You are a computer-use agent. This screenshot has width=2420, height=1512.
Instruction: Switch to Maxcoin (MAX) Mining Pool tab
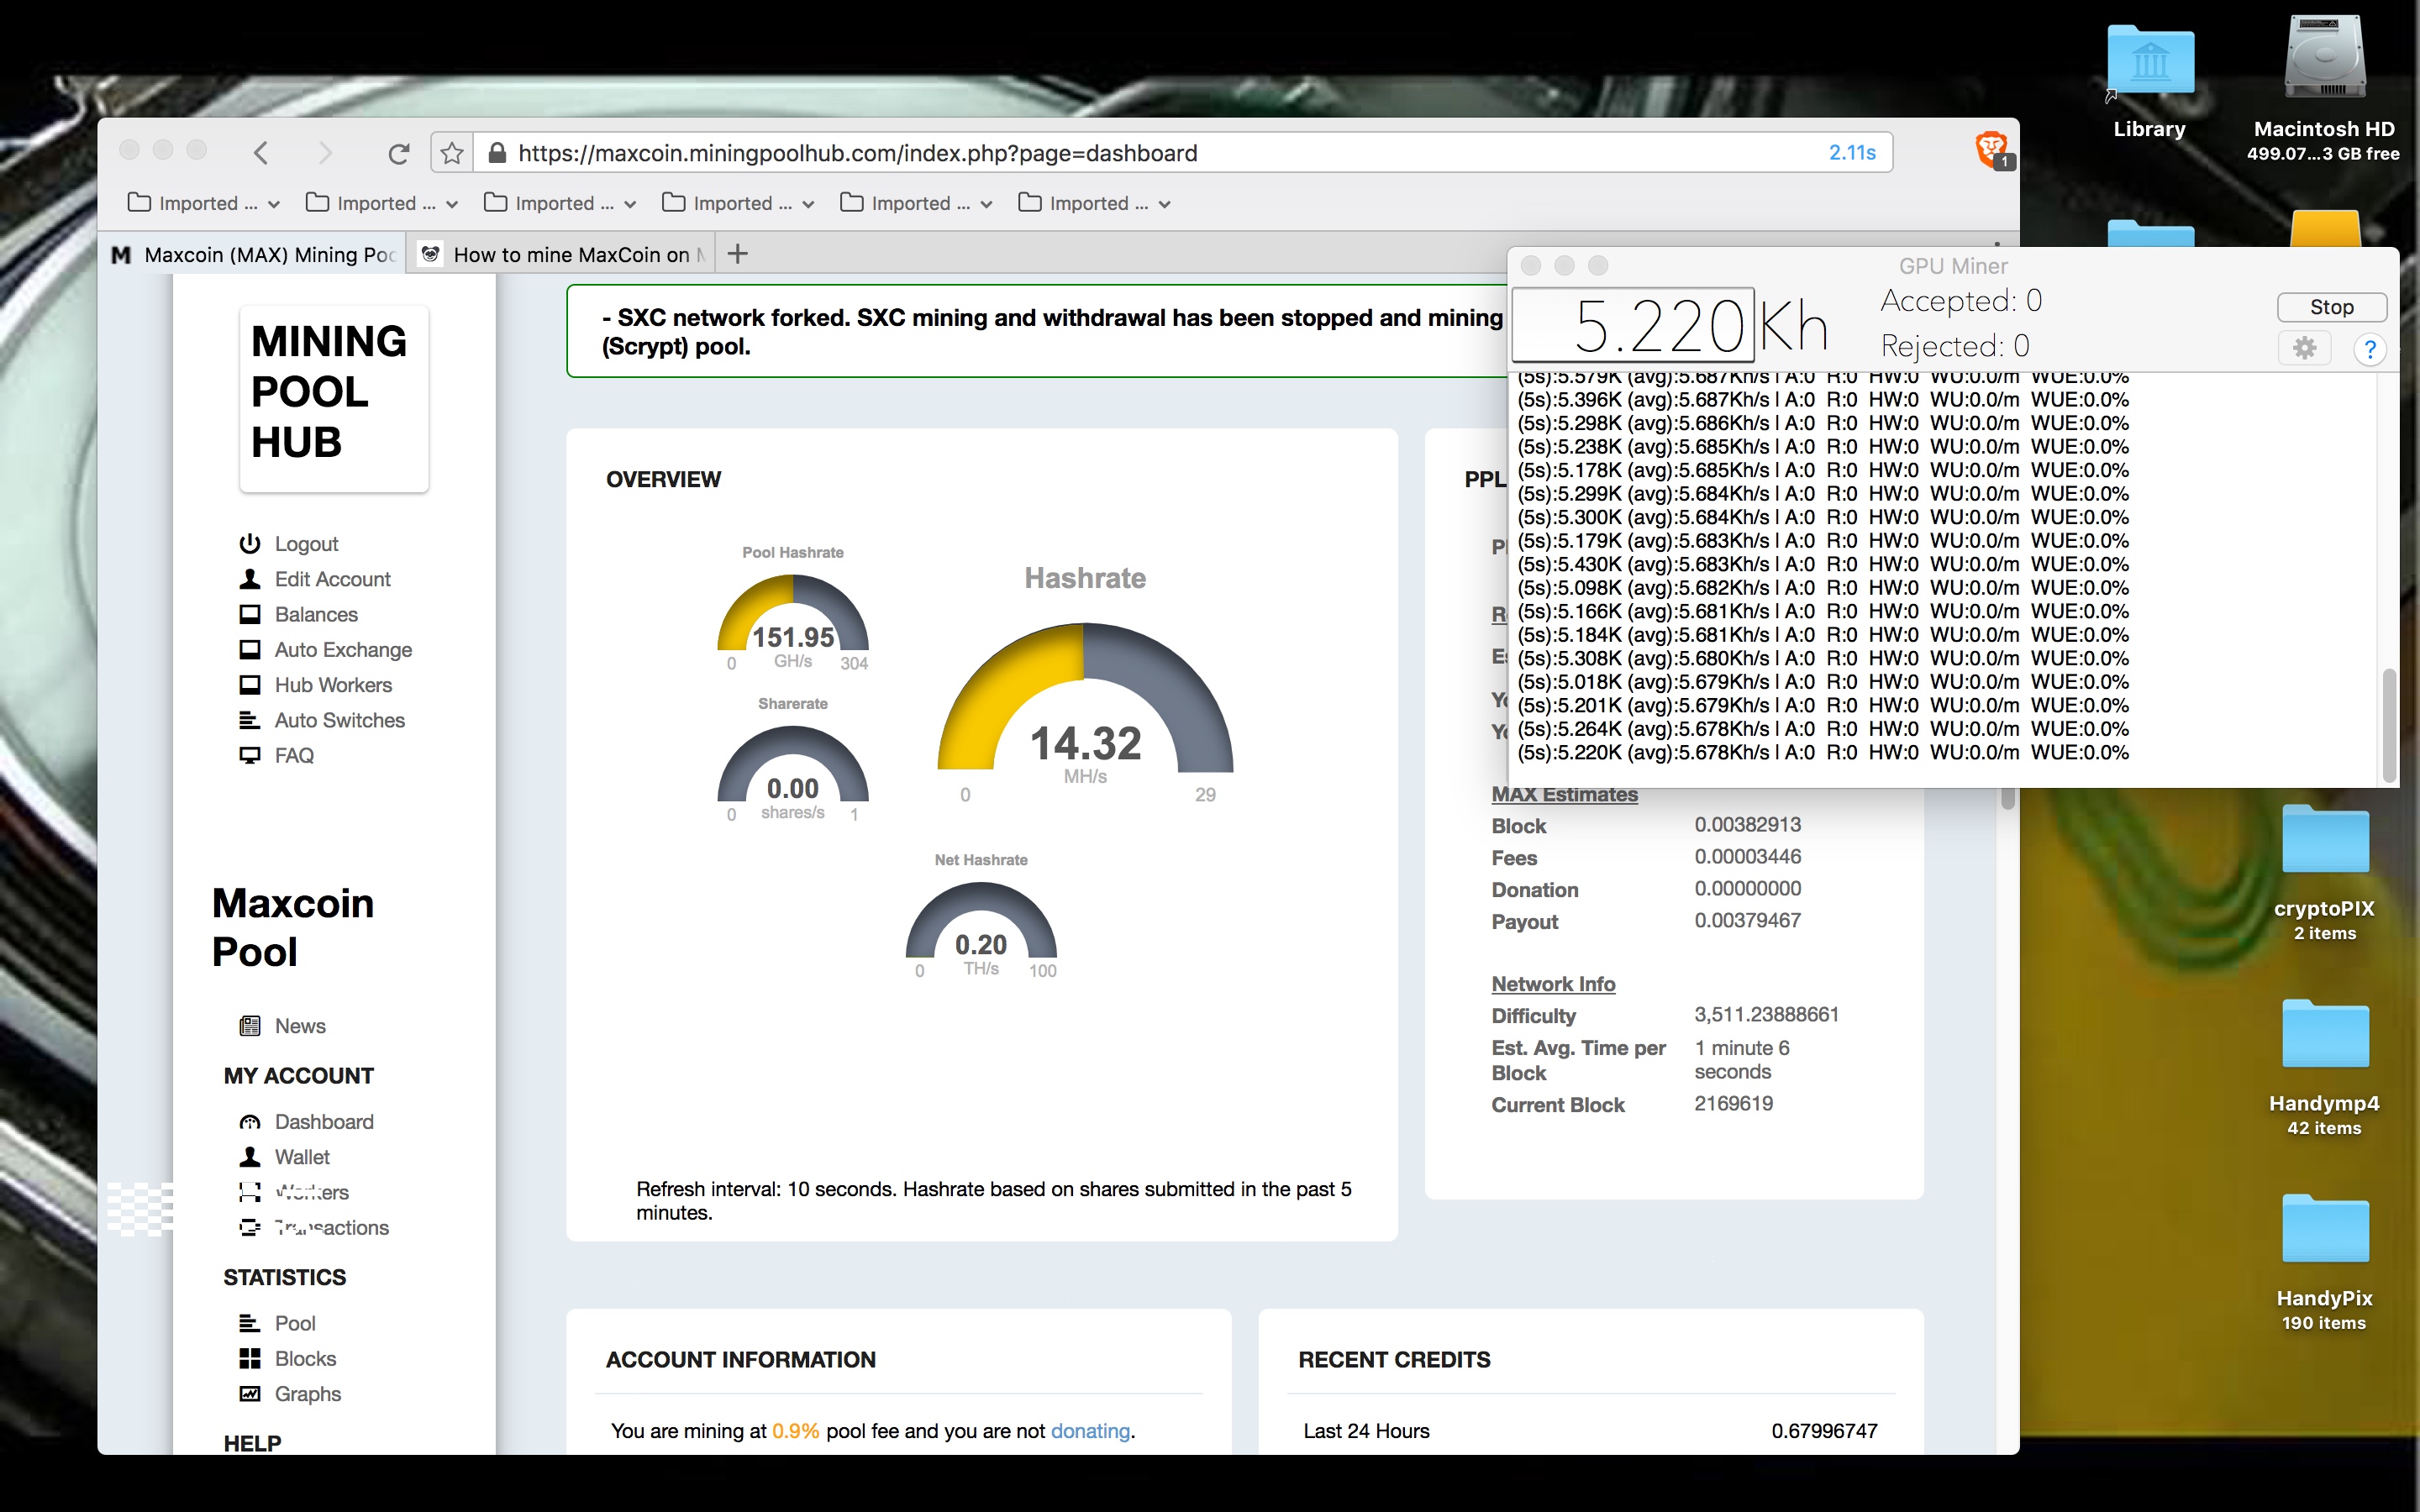(254, 255)
